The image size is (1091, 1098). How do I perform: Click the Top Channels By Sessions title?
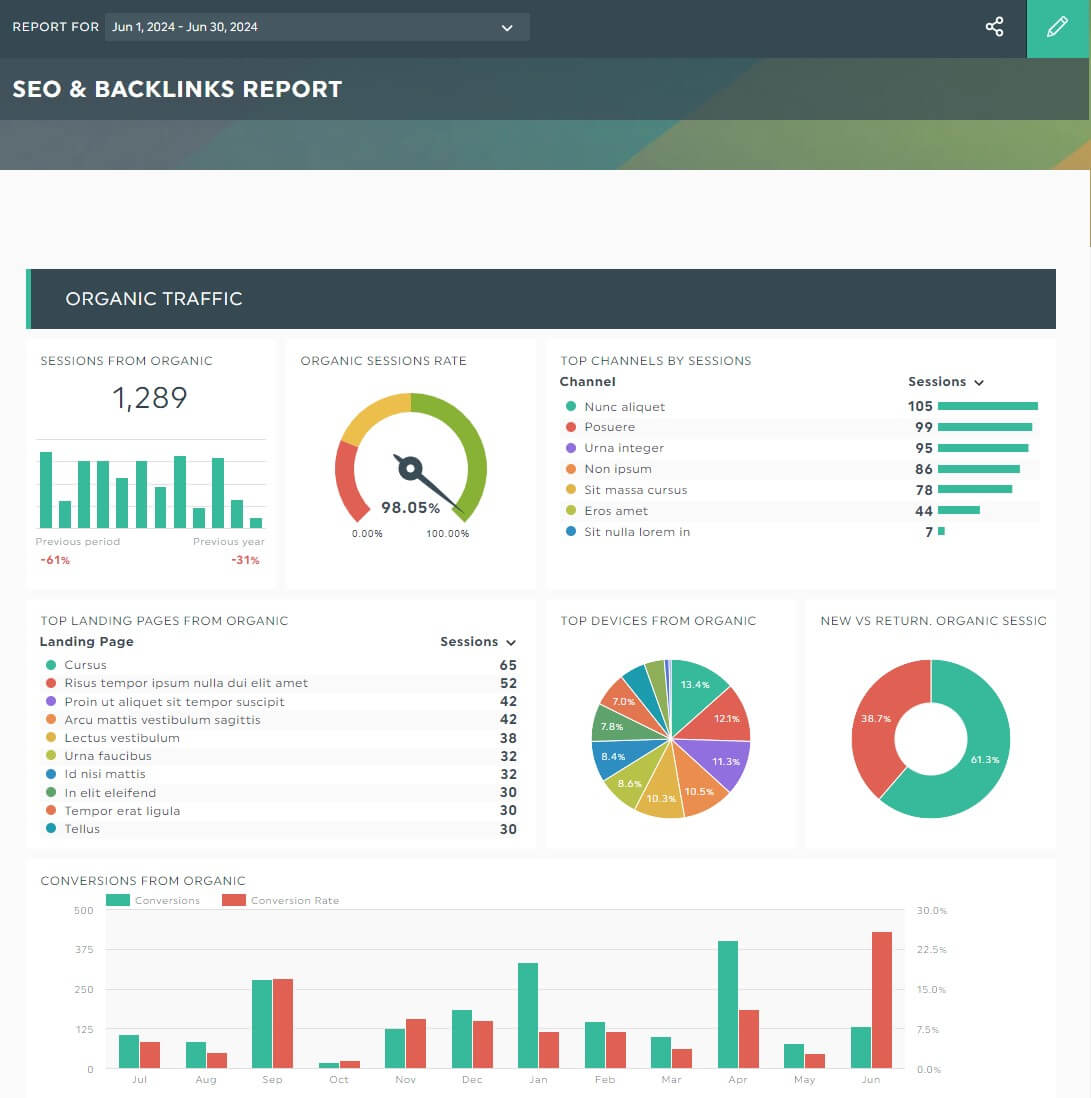[x=655, y=361]
